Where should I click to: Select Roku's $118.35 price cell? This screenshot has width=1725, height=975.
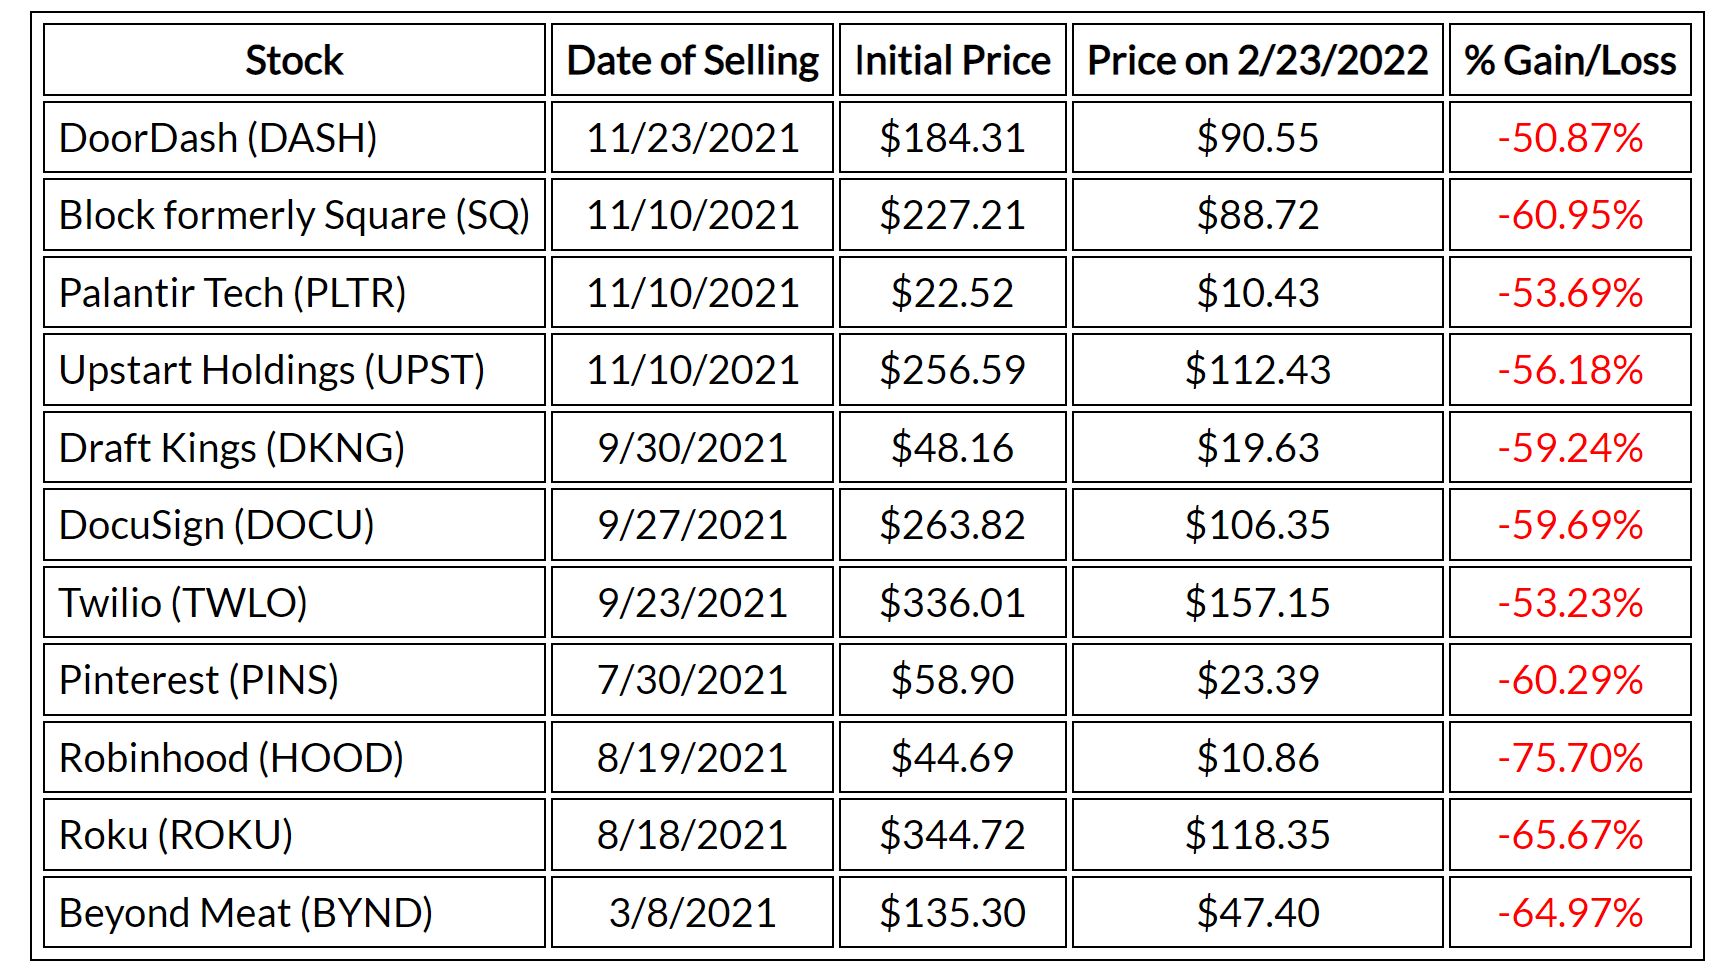tap(1257, 835)
